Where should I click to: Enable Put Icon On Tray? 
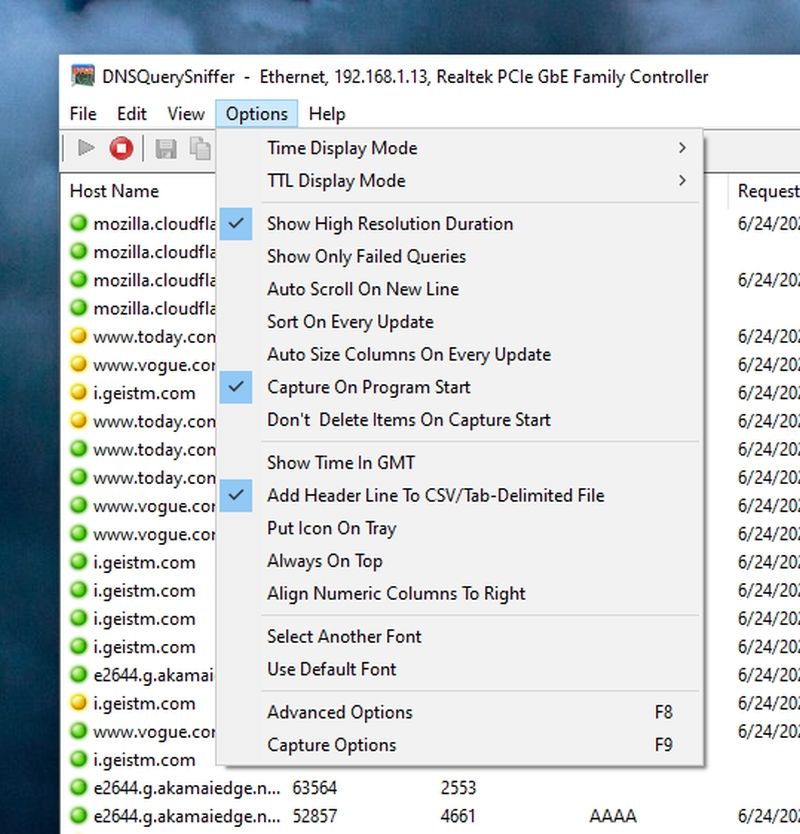461,528
